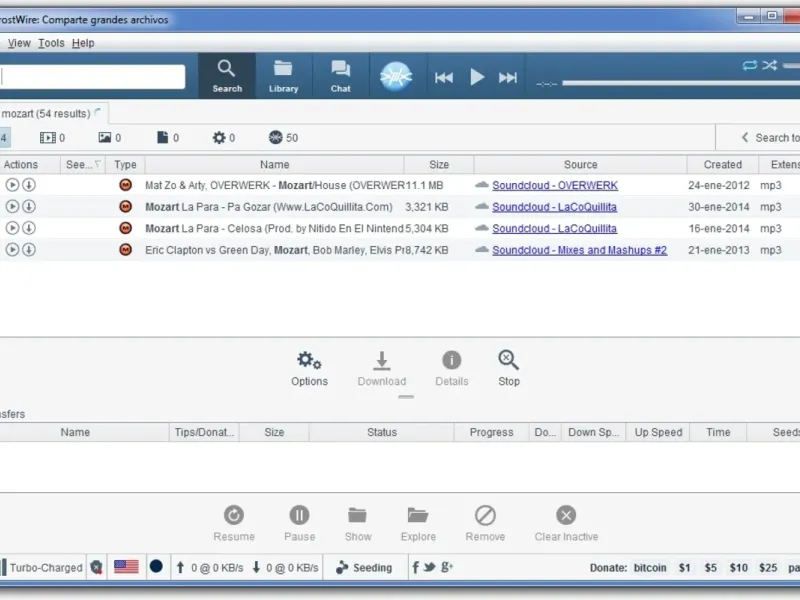Filter results by torrent type showing 50
800x600 pixels.
pyautogui.click(x=283, y=137)
